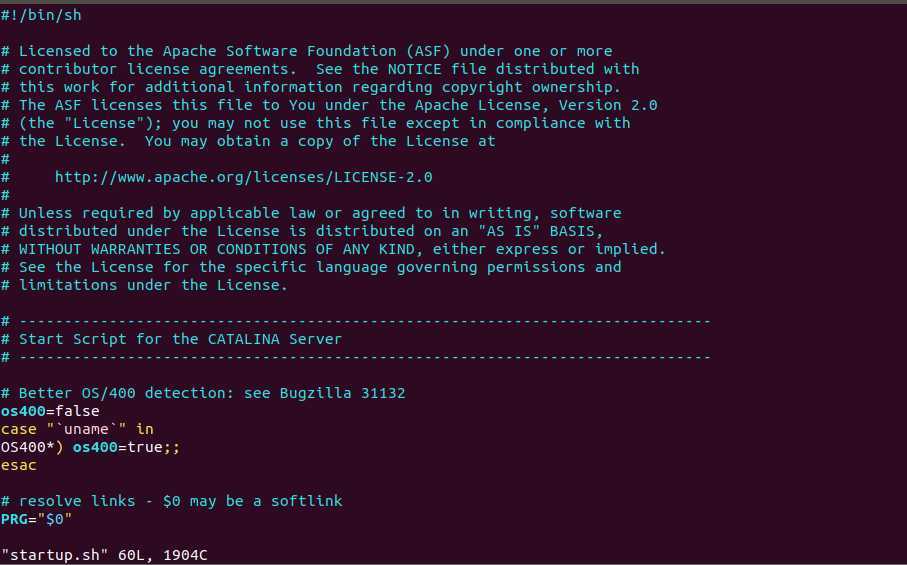Screen dimensions: 907x565
Task: Place cursor on PRG="$0" line
Action: 36,519
